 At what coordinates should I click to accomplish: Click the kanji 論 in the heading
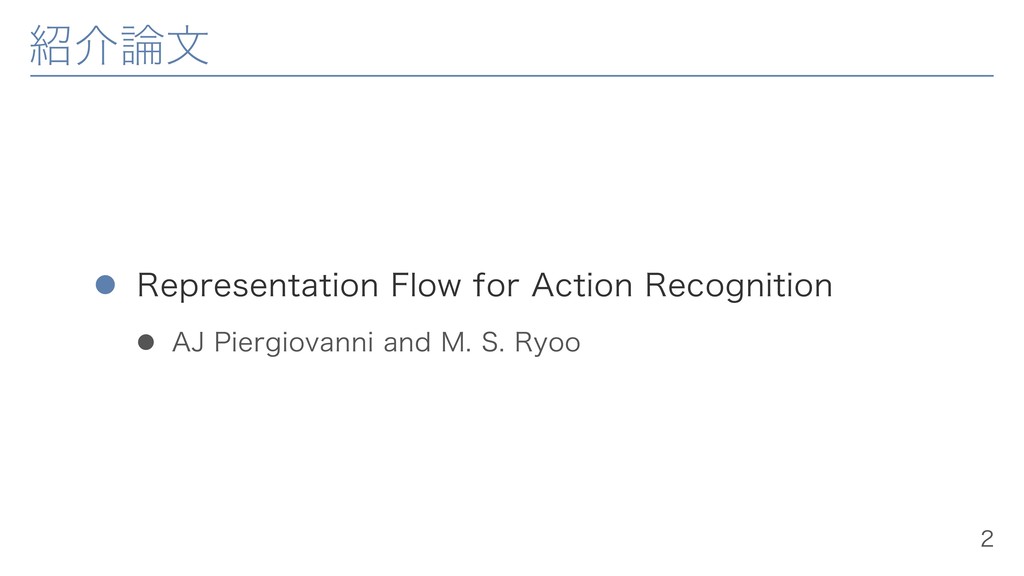click(142, 45)
